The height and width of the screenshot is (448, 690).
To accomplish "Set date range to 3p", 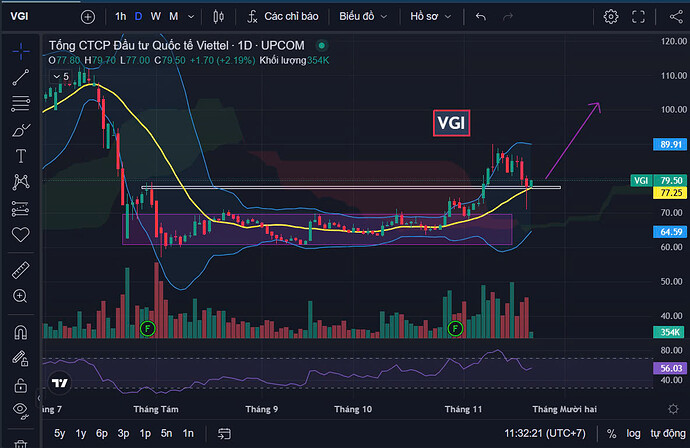I will coord(124,433).
